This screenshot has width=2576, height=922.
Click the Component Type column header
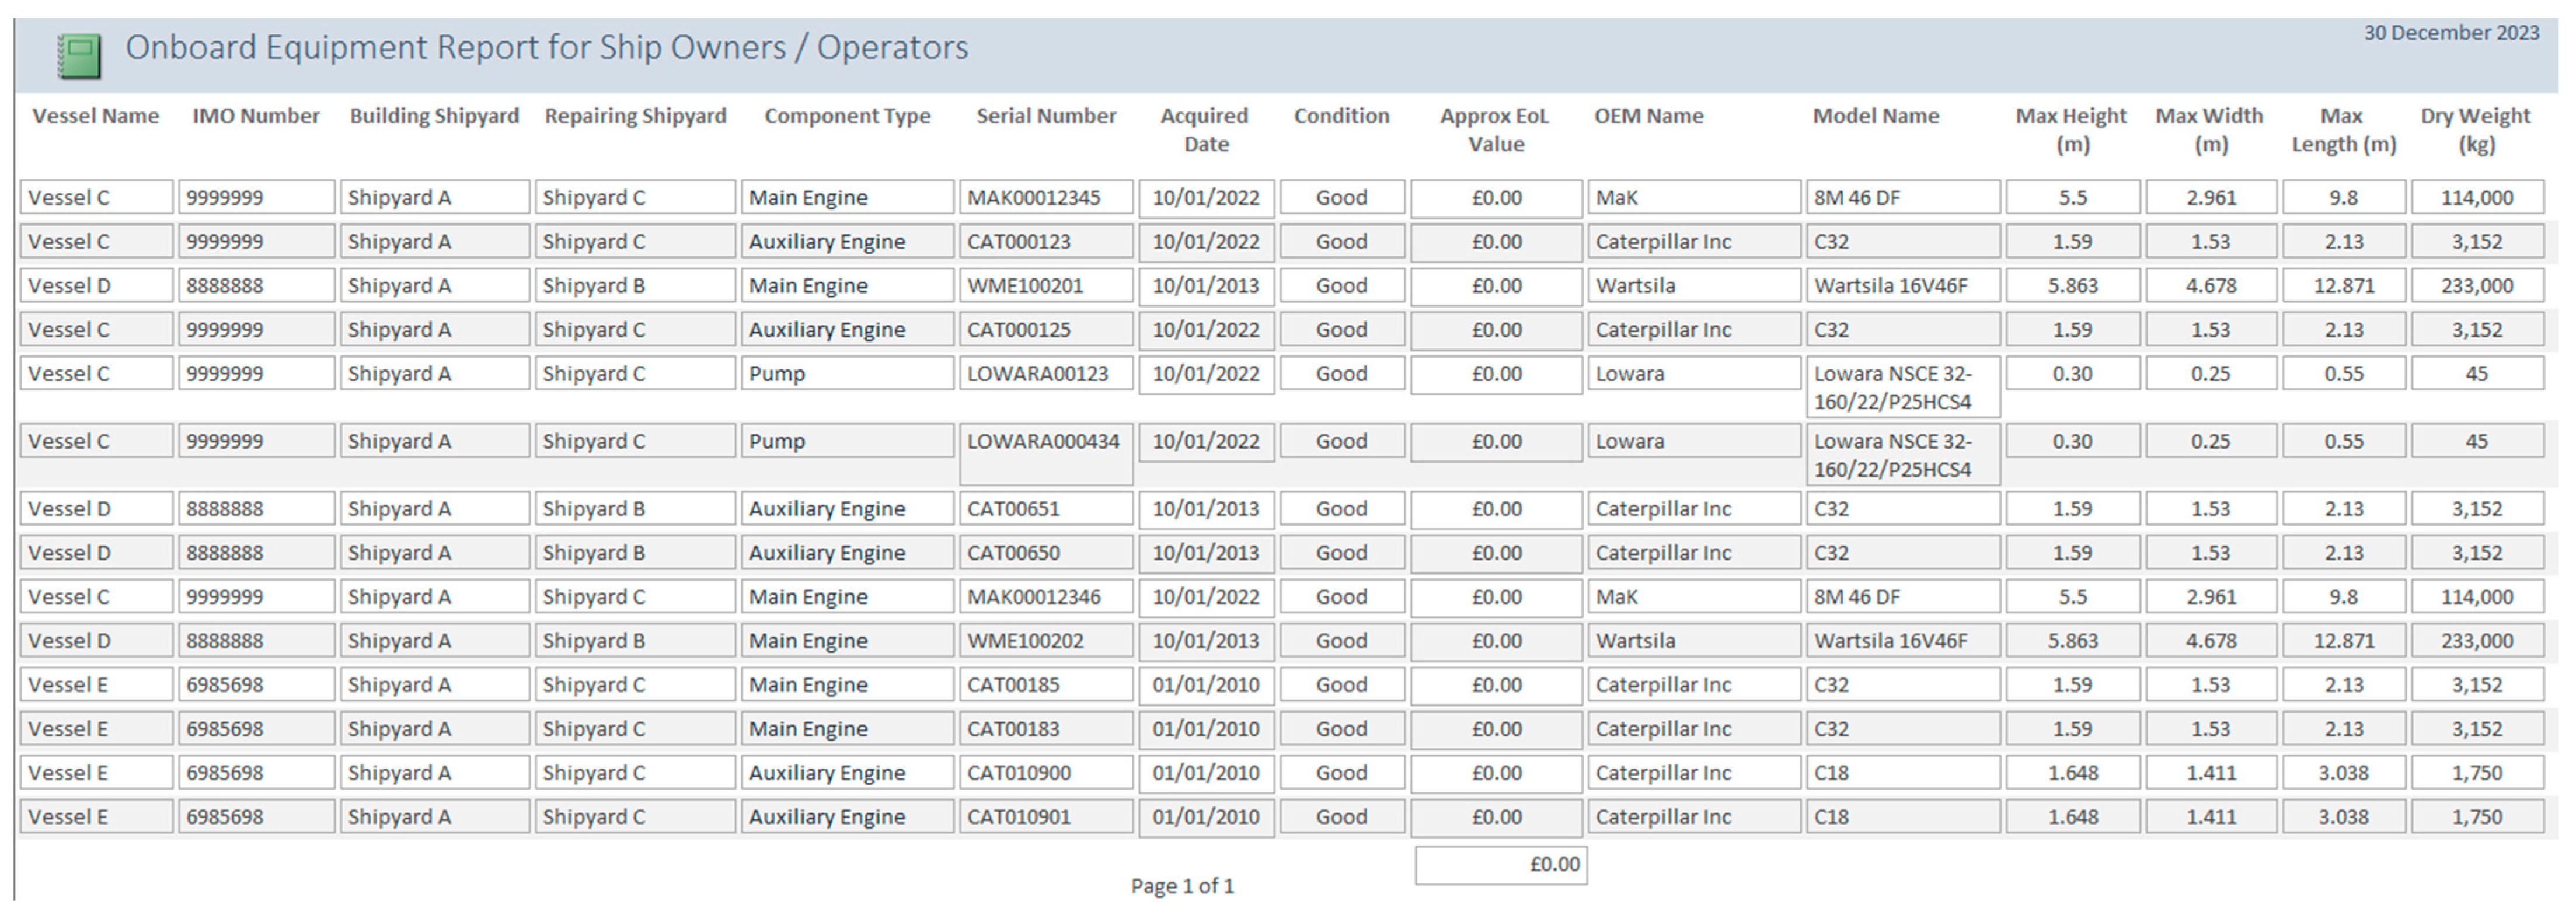(x=846, y=116)
